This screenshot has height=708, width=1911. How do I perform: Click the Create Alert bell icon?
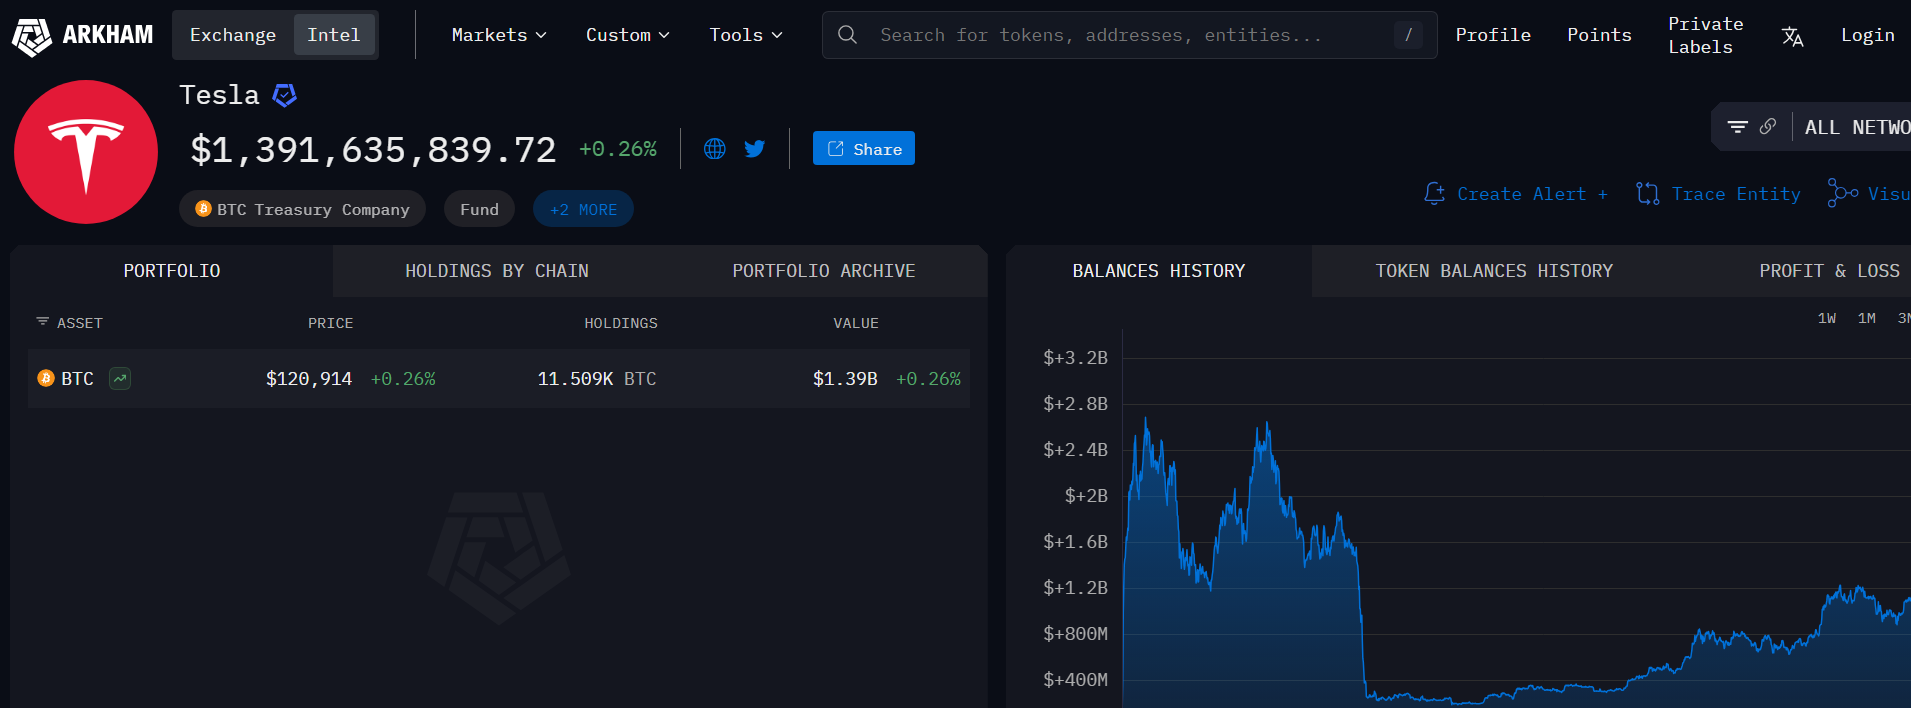click(1434, 193)
